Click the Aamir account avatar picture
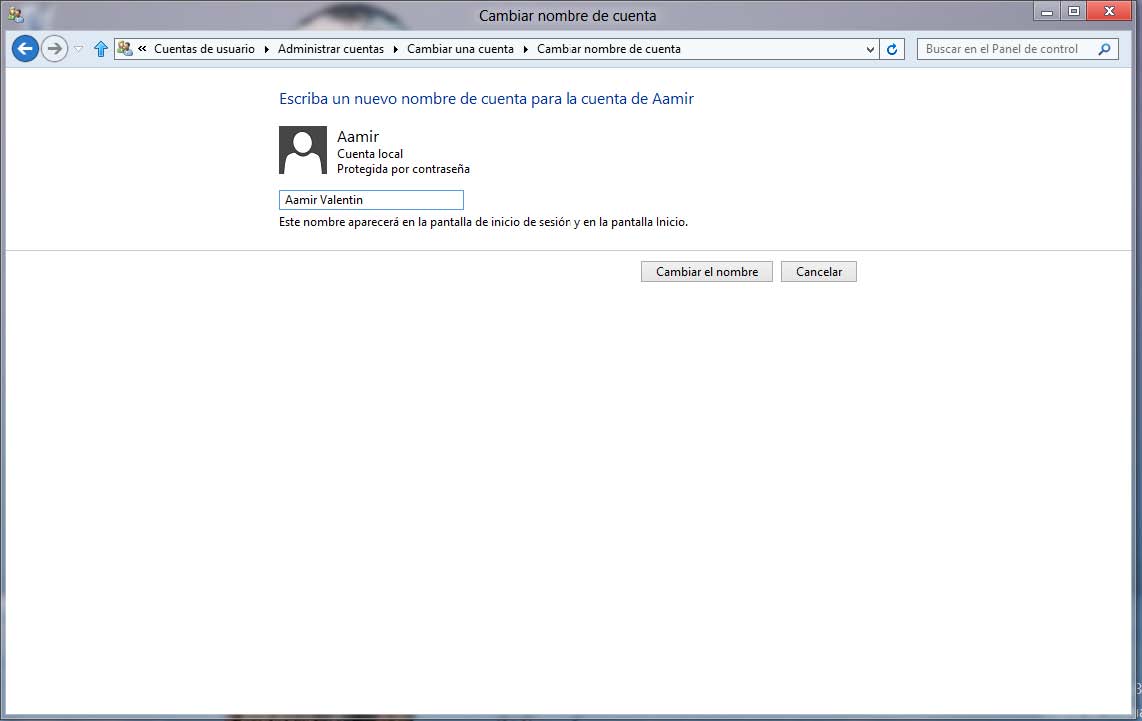 point(303,150)
